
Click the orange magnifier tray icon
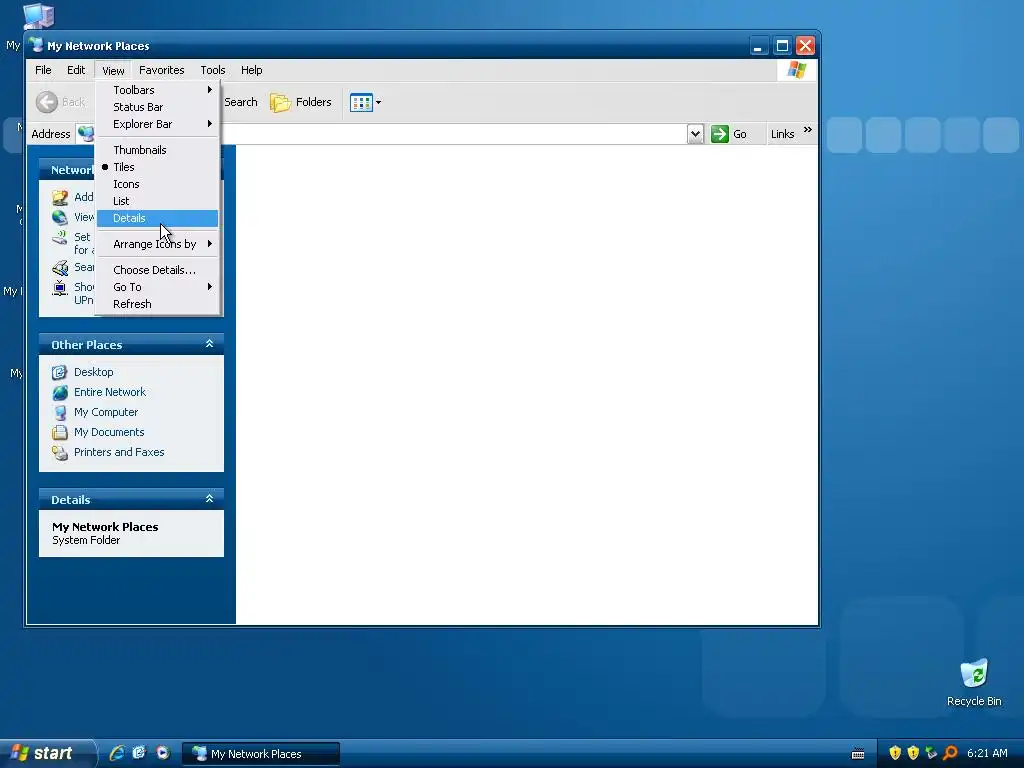[950, 753]
